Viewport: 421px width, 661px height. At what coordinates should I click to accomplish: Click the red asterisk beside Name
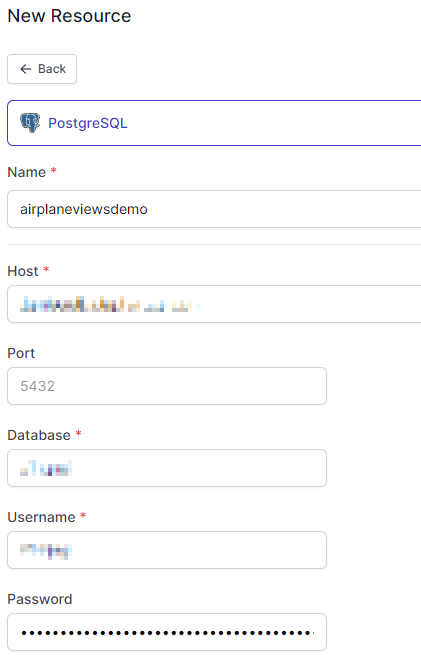tap(54, 170)
